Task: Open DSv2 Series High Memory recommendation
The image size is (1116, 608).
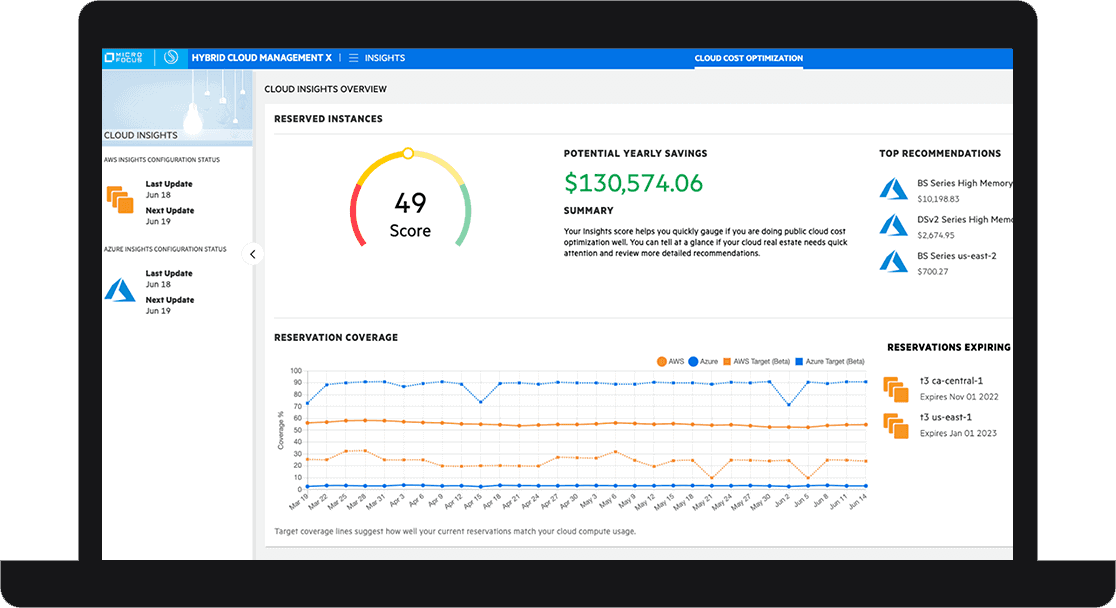Action: pos(964,219)
